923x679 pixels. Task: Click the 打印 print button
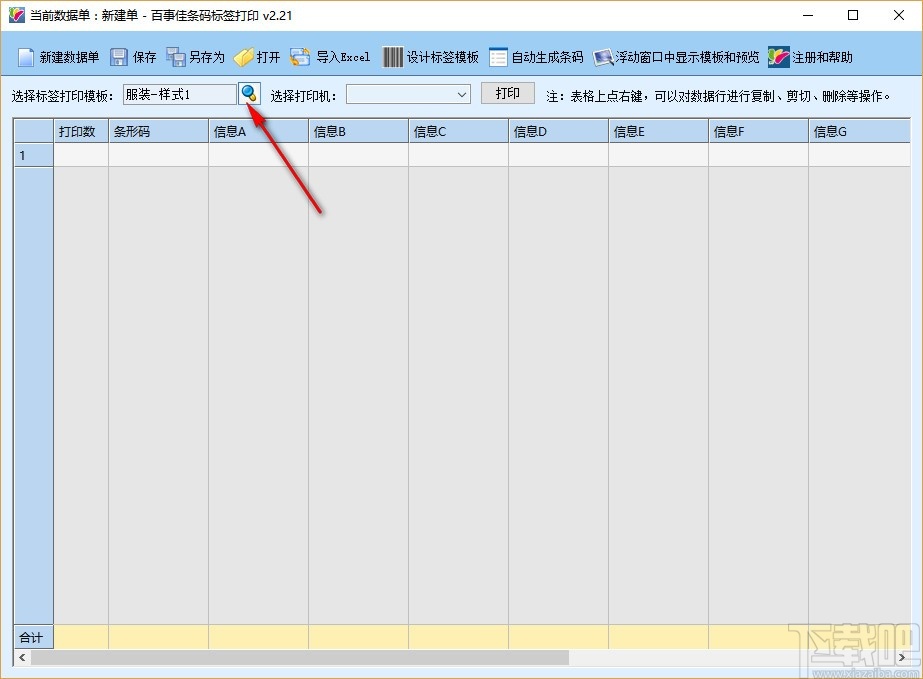507,93
